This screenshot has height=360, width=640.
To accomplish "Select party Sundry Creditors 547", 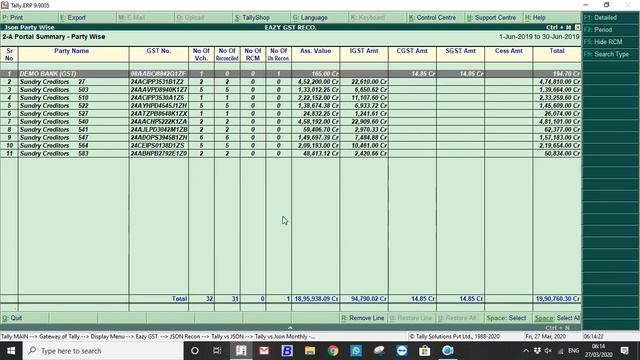I will (54, 138).
